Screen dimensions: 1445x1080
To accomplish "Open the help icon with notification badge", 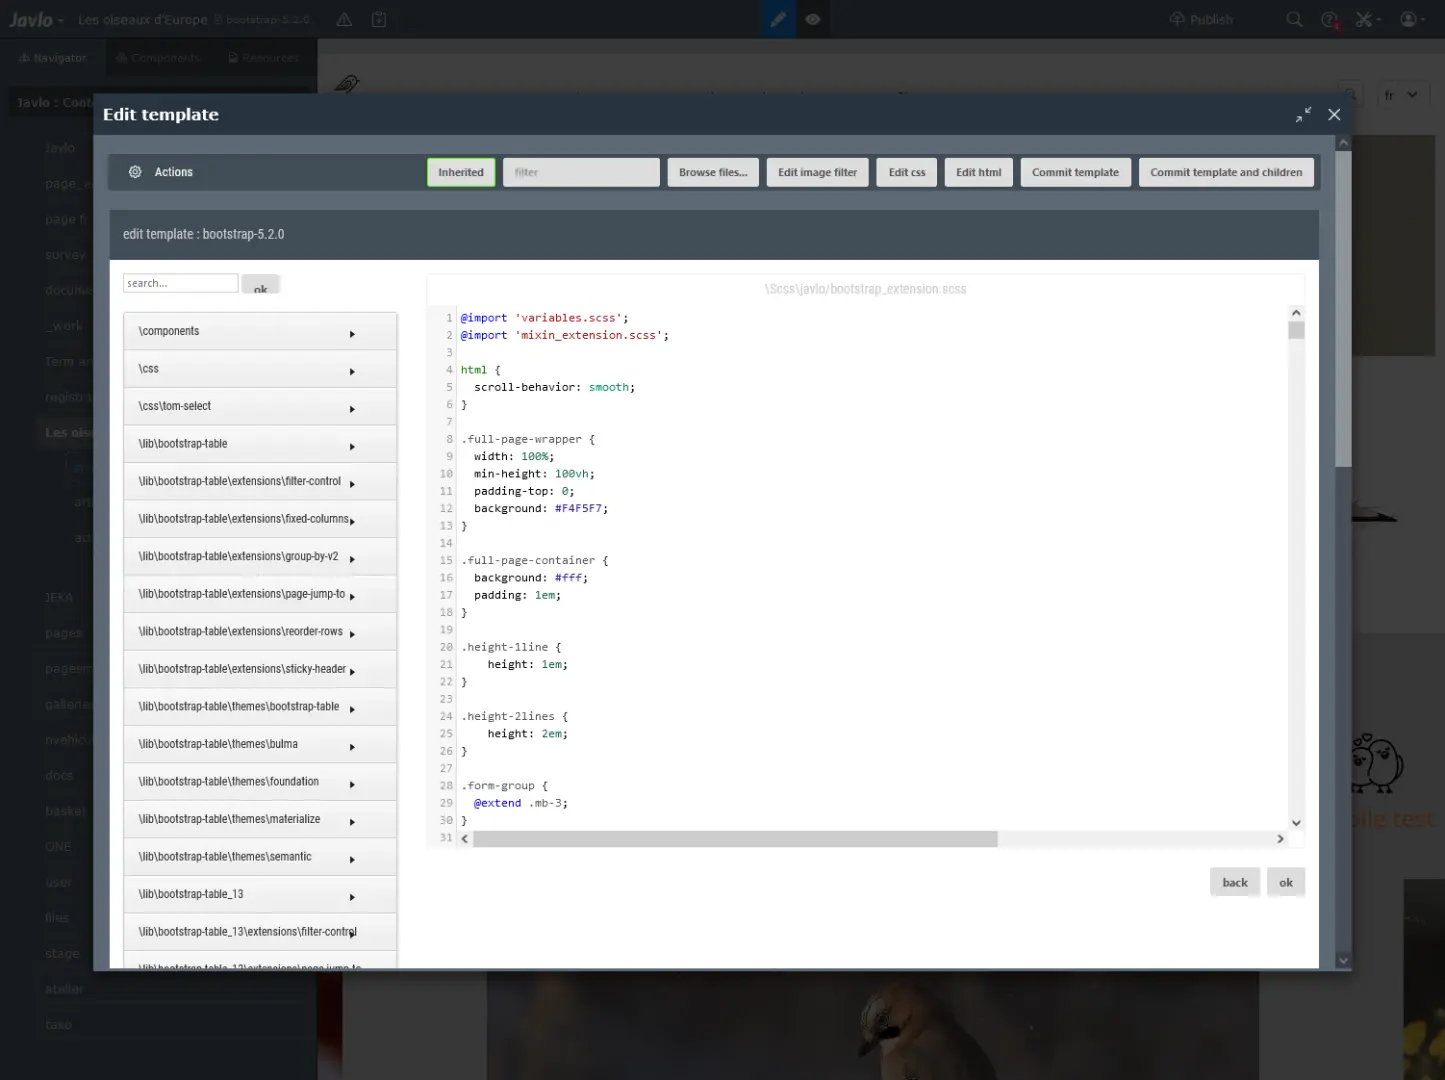I will click(x=1329, y=19).
